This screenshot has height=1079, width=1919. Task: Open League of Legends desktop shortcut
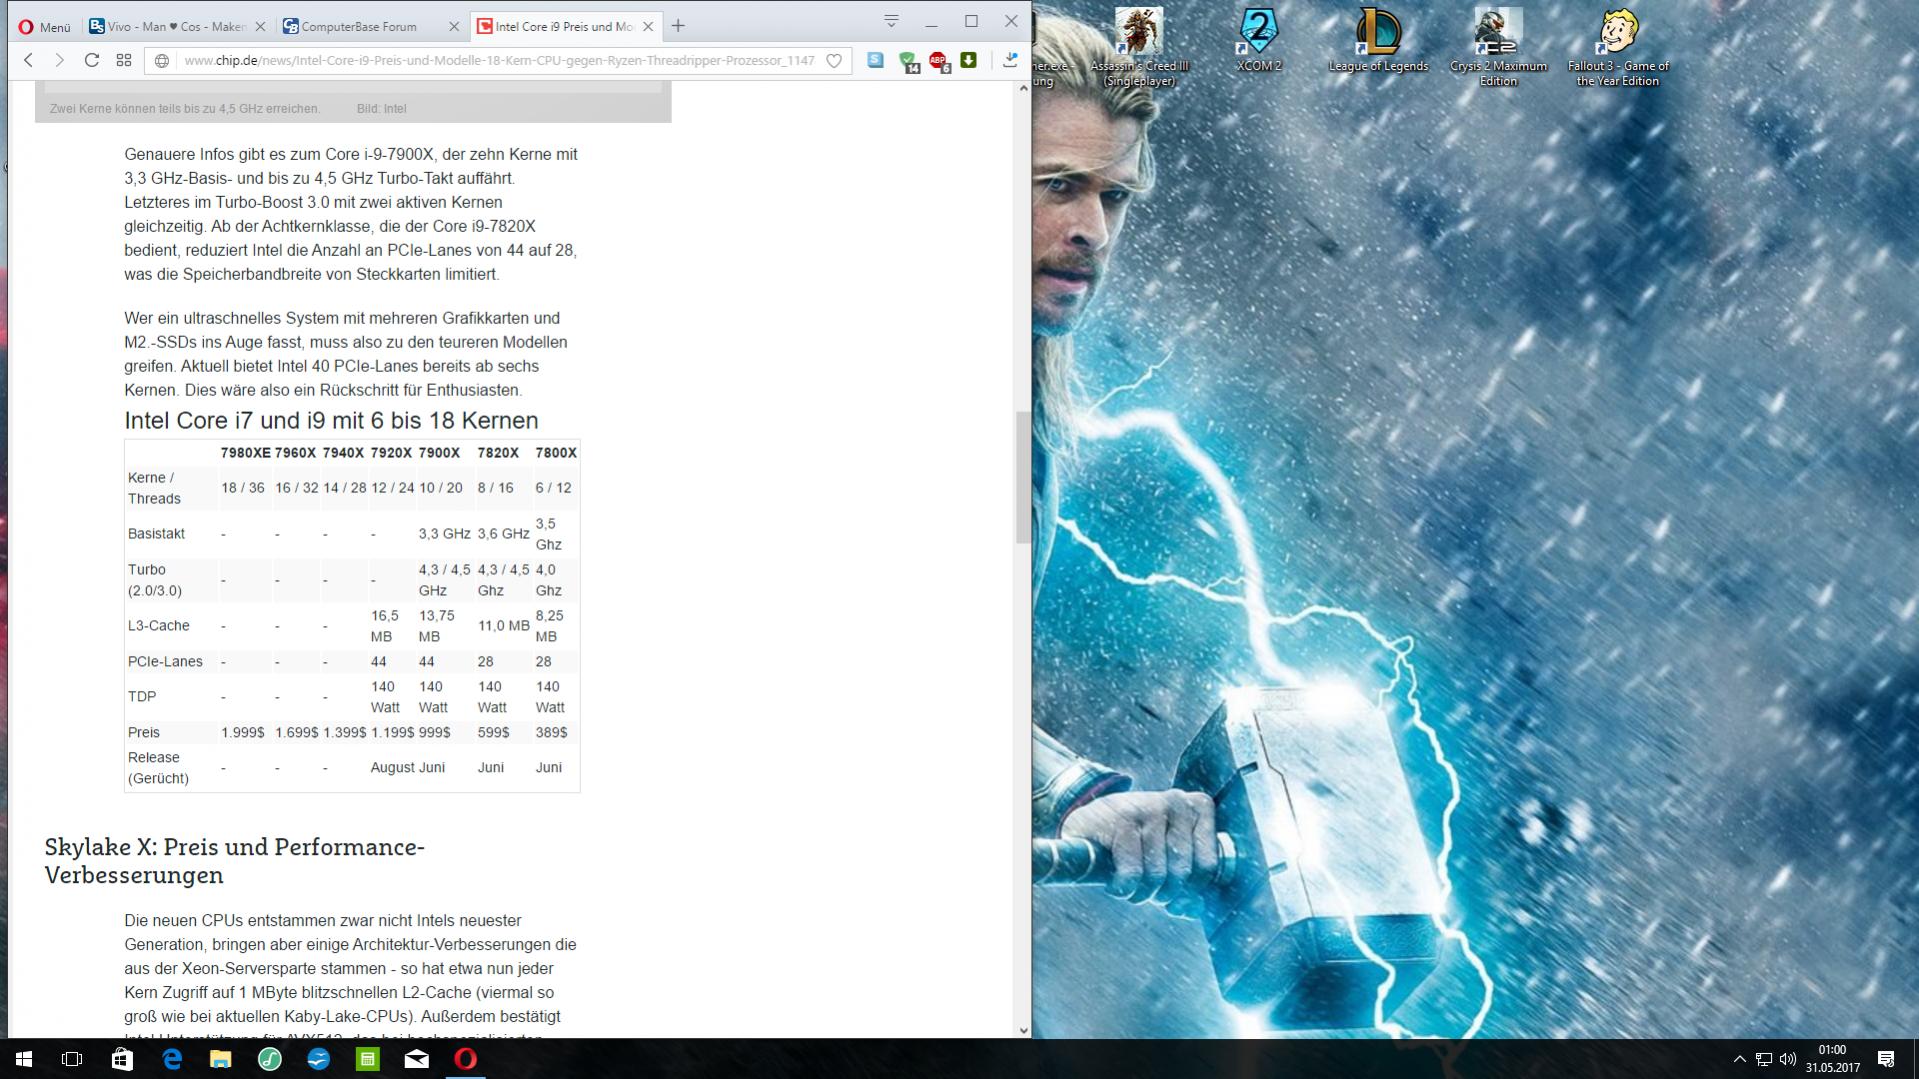[1378, 40]
